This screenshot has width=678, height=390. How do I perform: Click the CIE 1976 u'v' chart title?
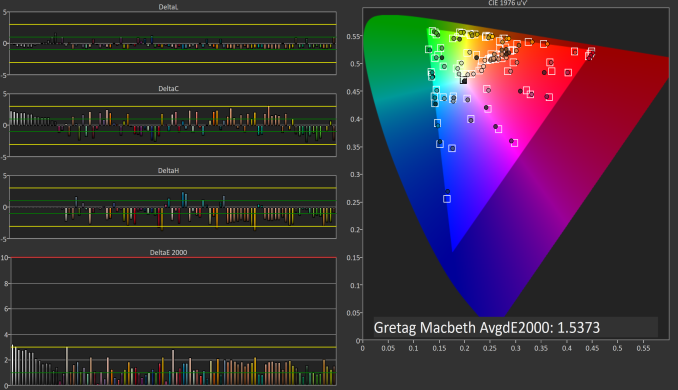(508, 3)
